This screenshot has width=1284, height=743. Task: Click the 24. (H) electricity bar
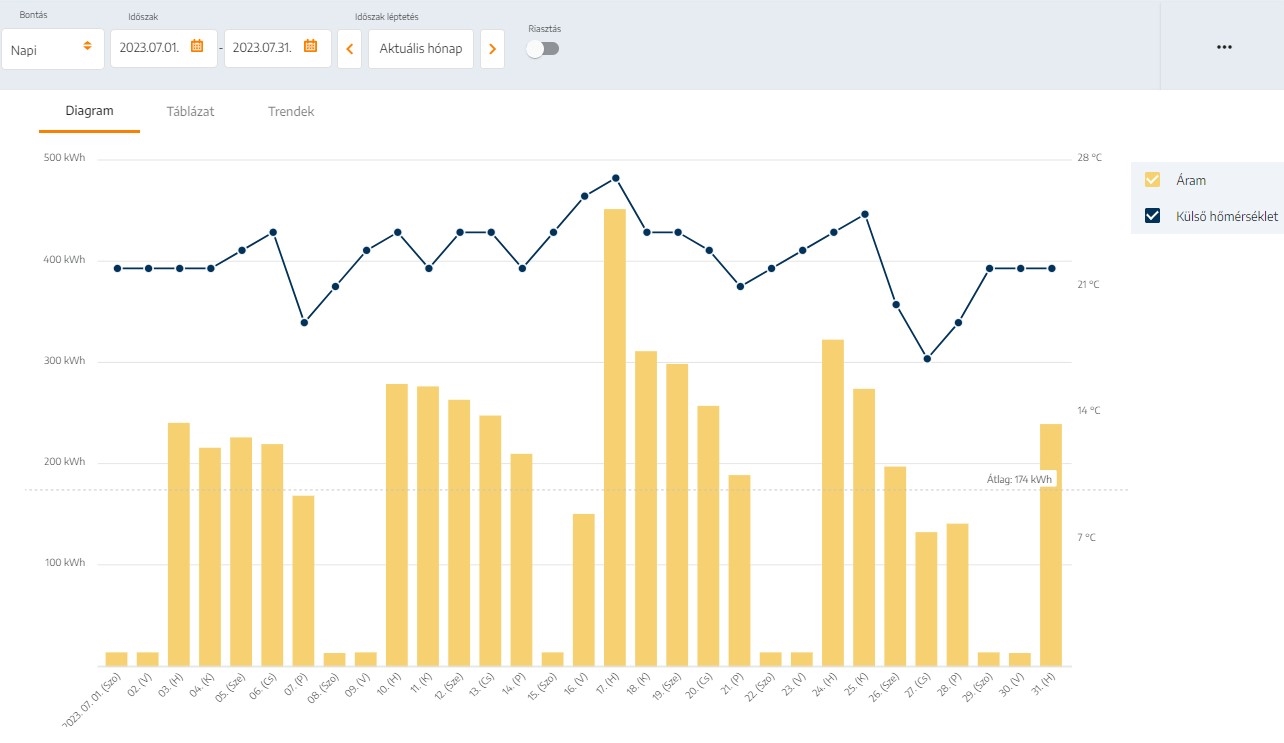click(833, 502)
